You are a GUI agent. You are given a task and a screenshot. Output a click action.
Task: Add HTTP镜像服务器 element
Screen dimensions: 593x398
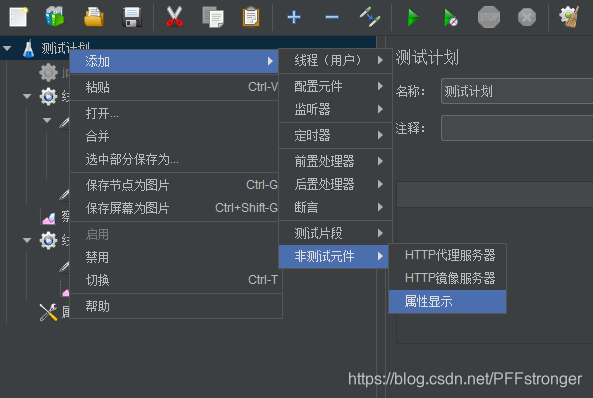(x=447, y=278)
